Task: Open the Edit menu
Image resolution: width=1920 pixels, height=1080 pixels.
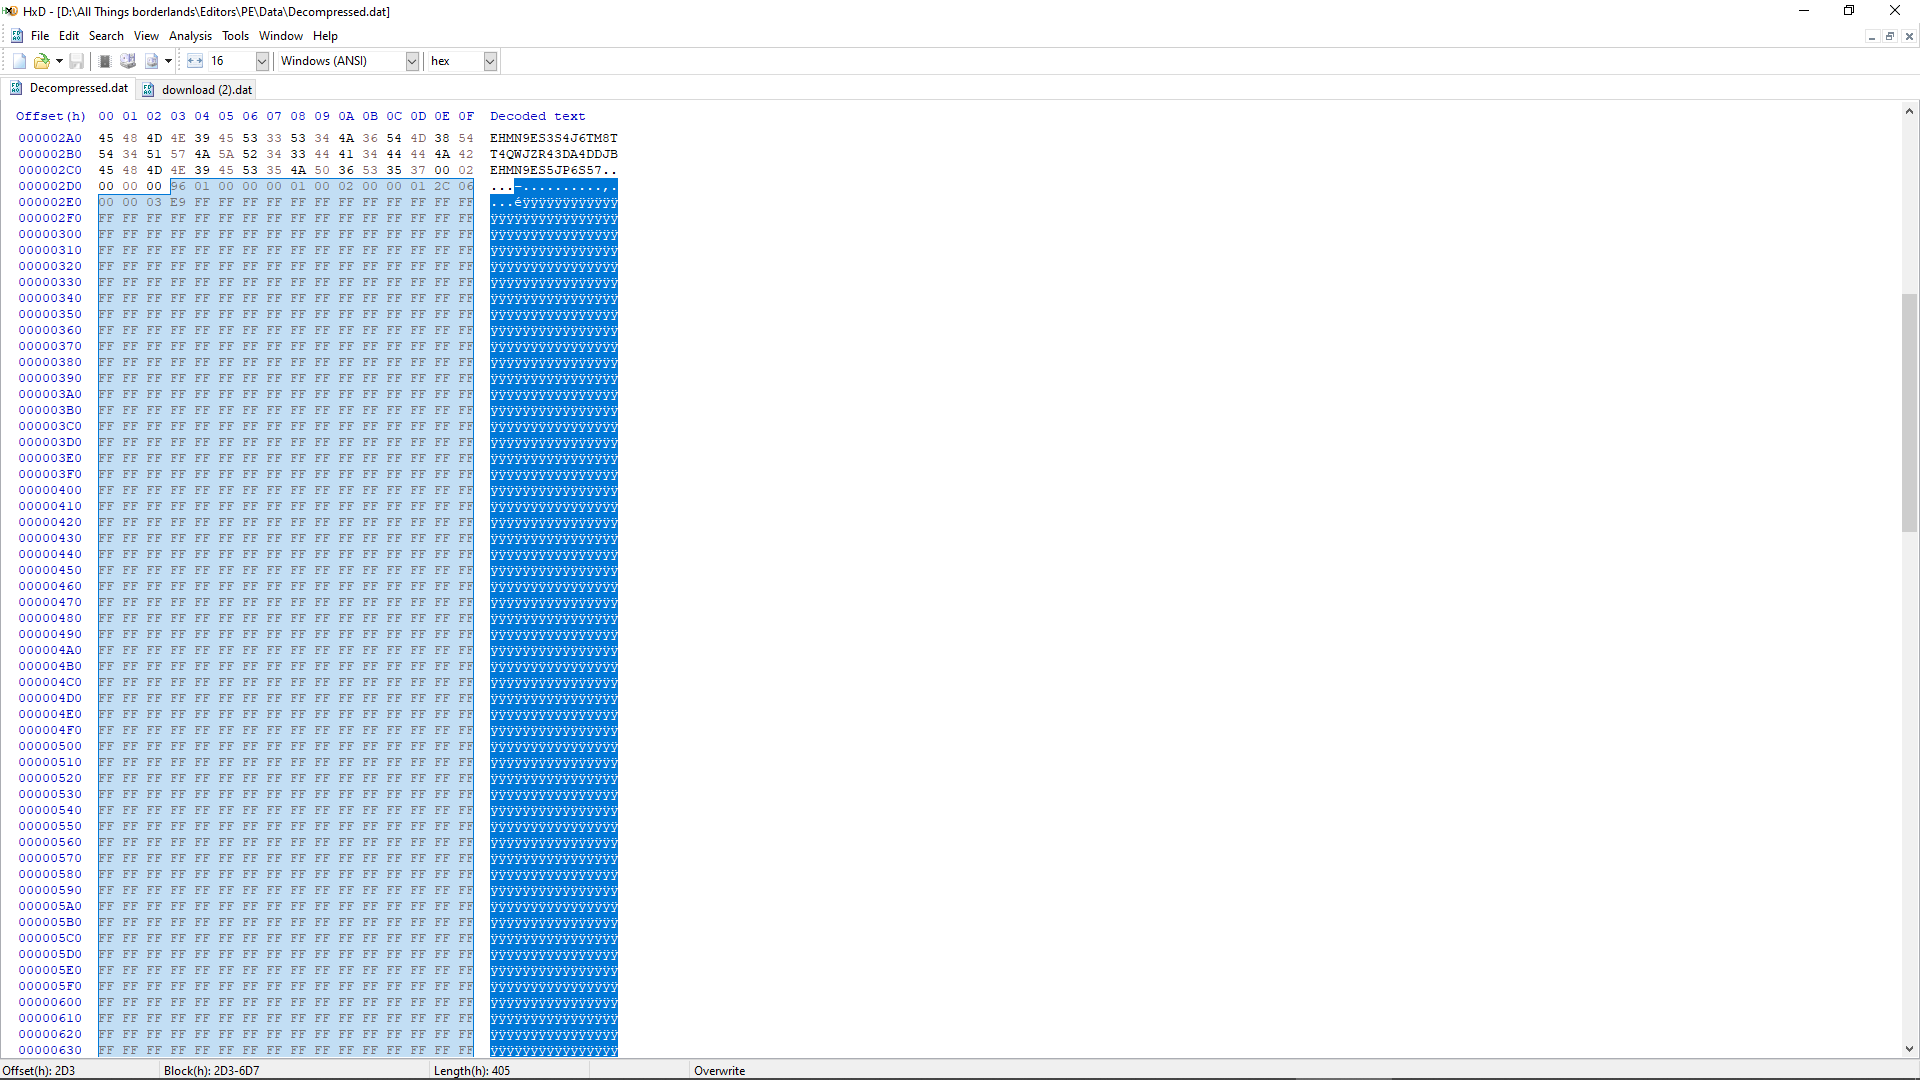Action: [69, 35]
